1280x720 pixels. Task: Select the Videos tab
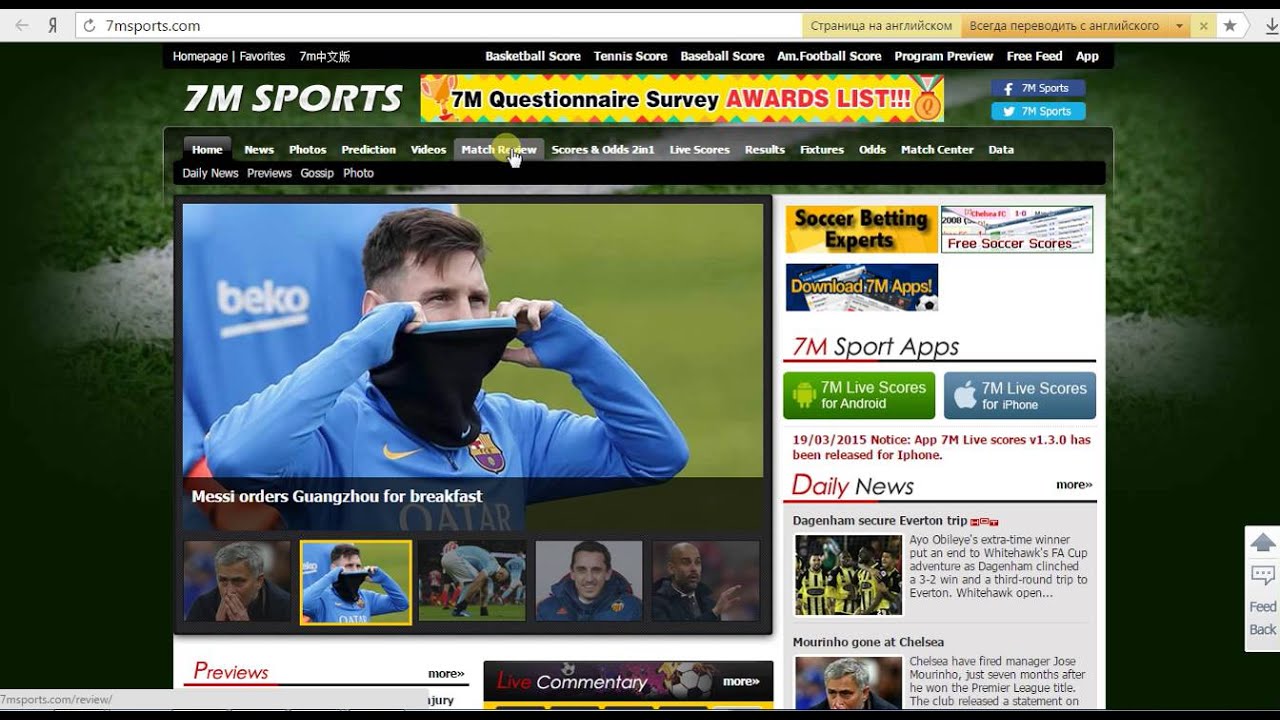pyautogui.click(x=428, y=149)
